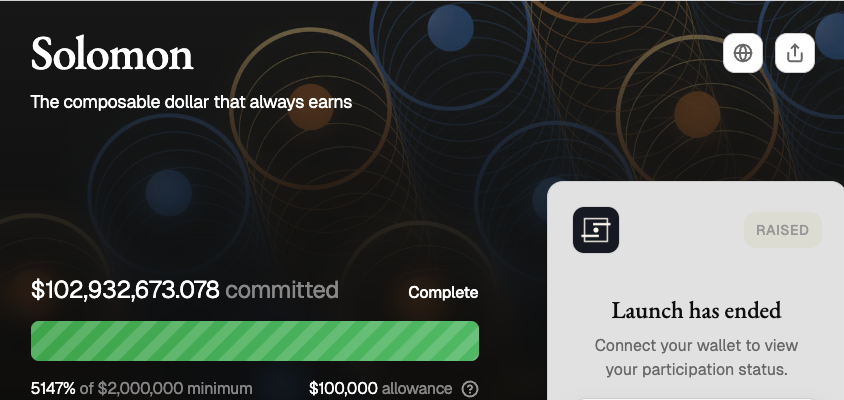This screenshot has height=400, width=844.
Task: Open the allowance help question mark icon
Action: coord(470,389)
